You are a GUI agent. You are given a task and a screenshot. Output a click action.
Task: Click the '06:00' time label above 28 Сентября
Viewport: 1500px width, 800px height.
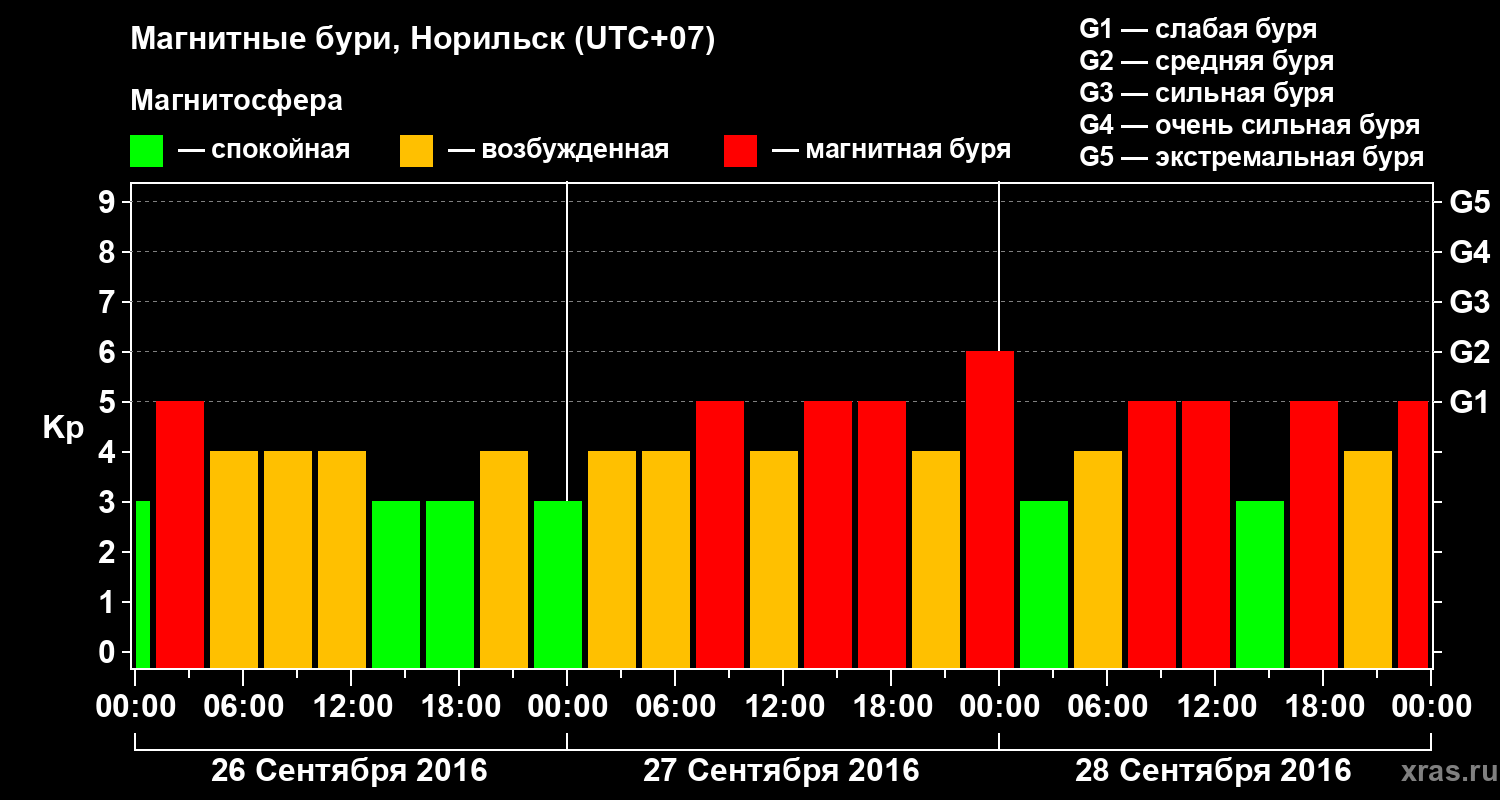coord(1107,706)
